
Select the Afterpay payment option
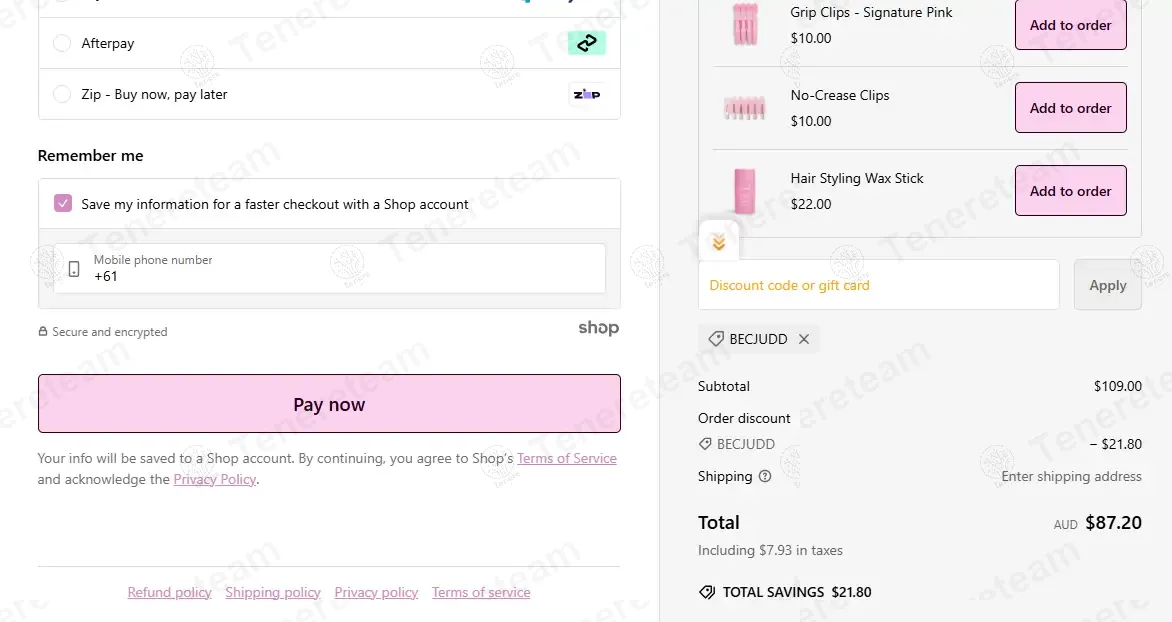pyautogui.click(x=62, y=43)
